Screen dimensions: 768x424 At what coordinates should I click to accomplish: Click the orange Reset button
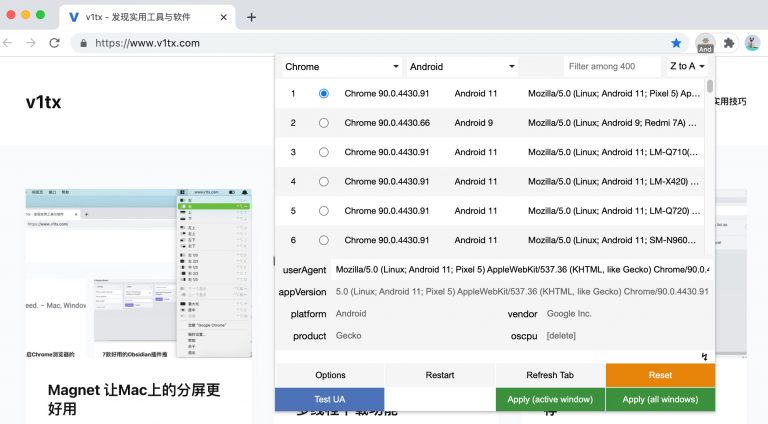point(660,375)
